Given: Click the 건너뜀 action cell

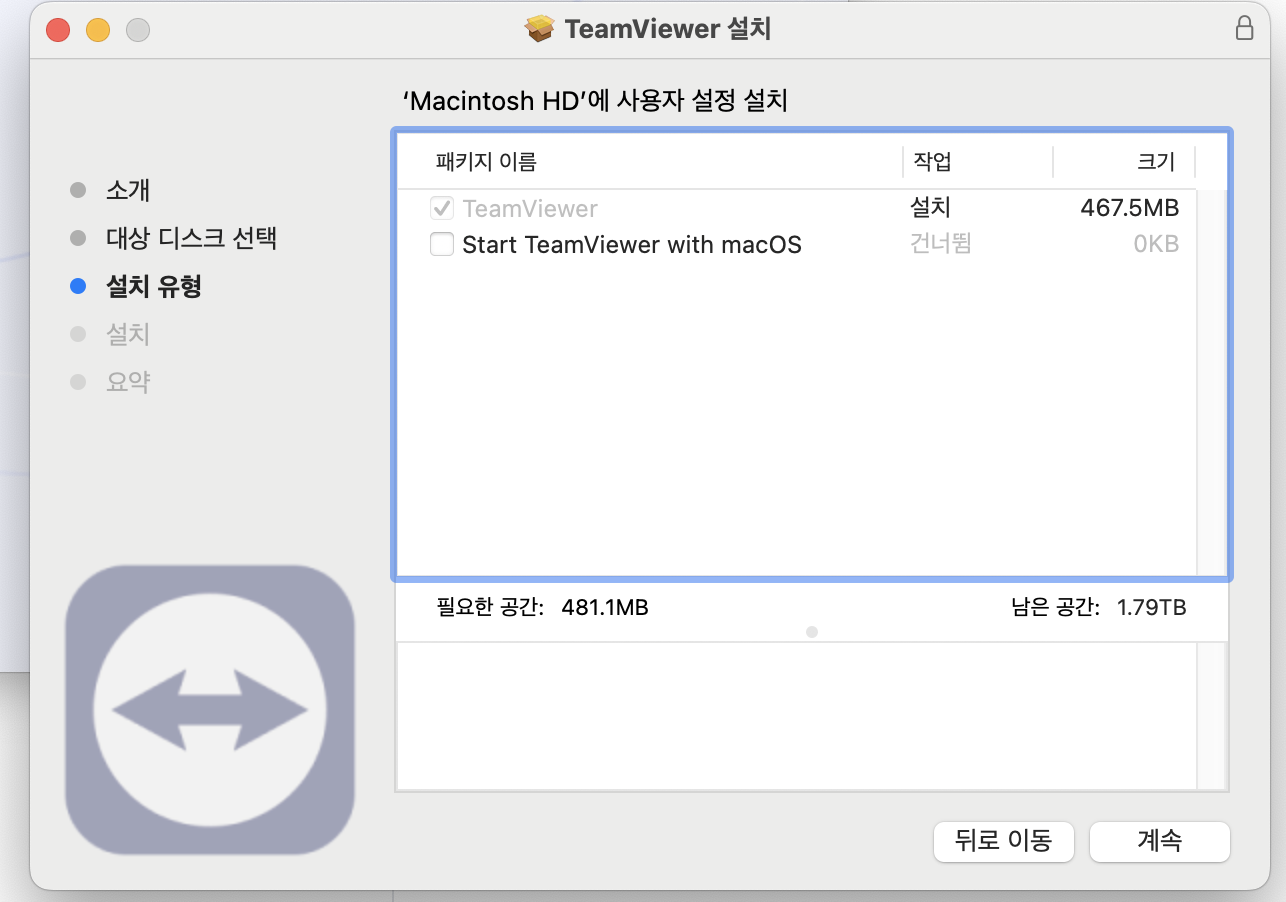Looking at the screenshot, I should (940, 244).
